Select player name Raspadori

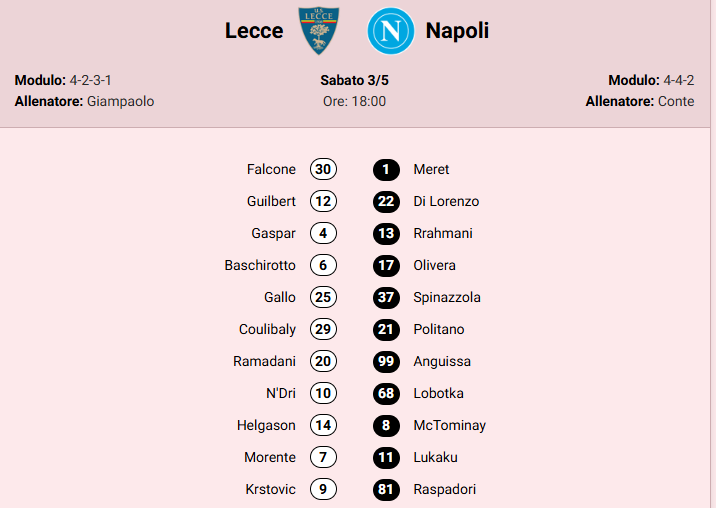pos(444,489)
